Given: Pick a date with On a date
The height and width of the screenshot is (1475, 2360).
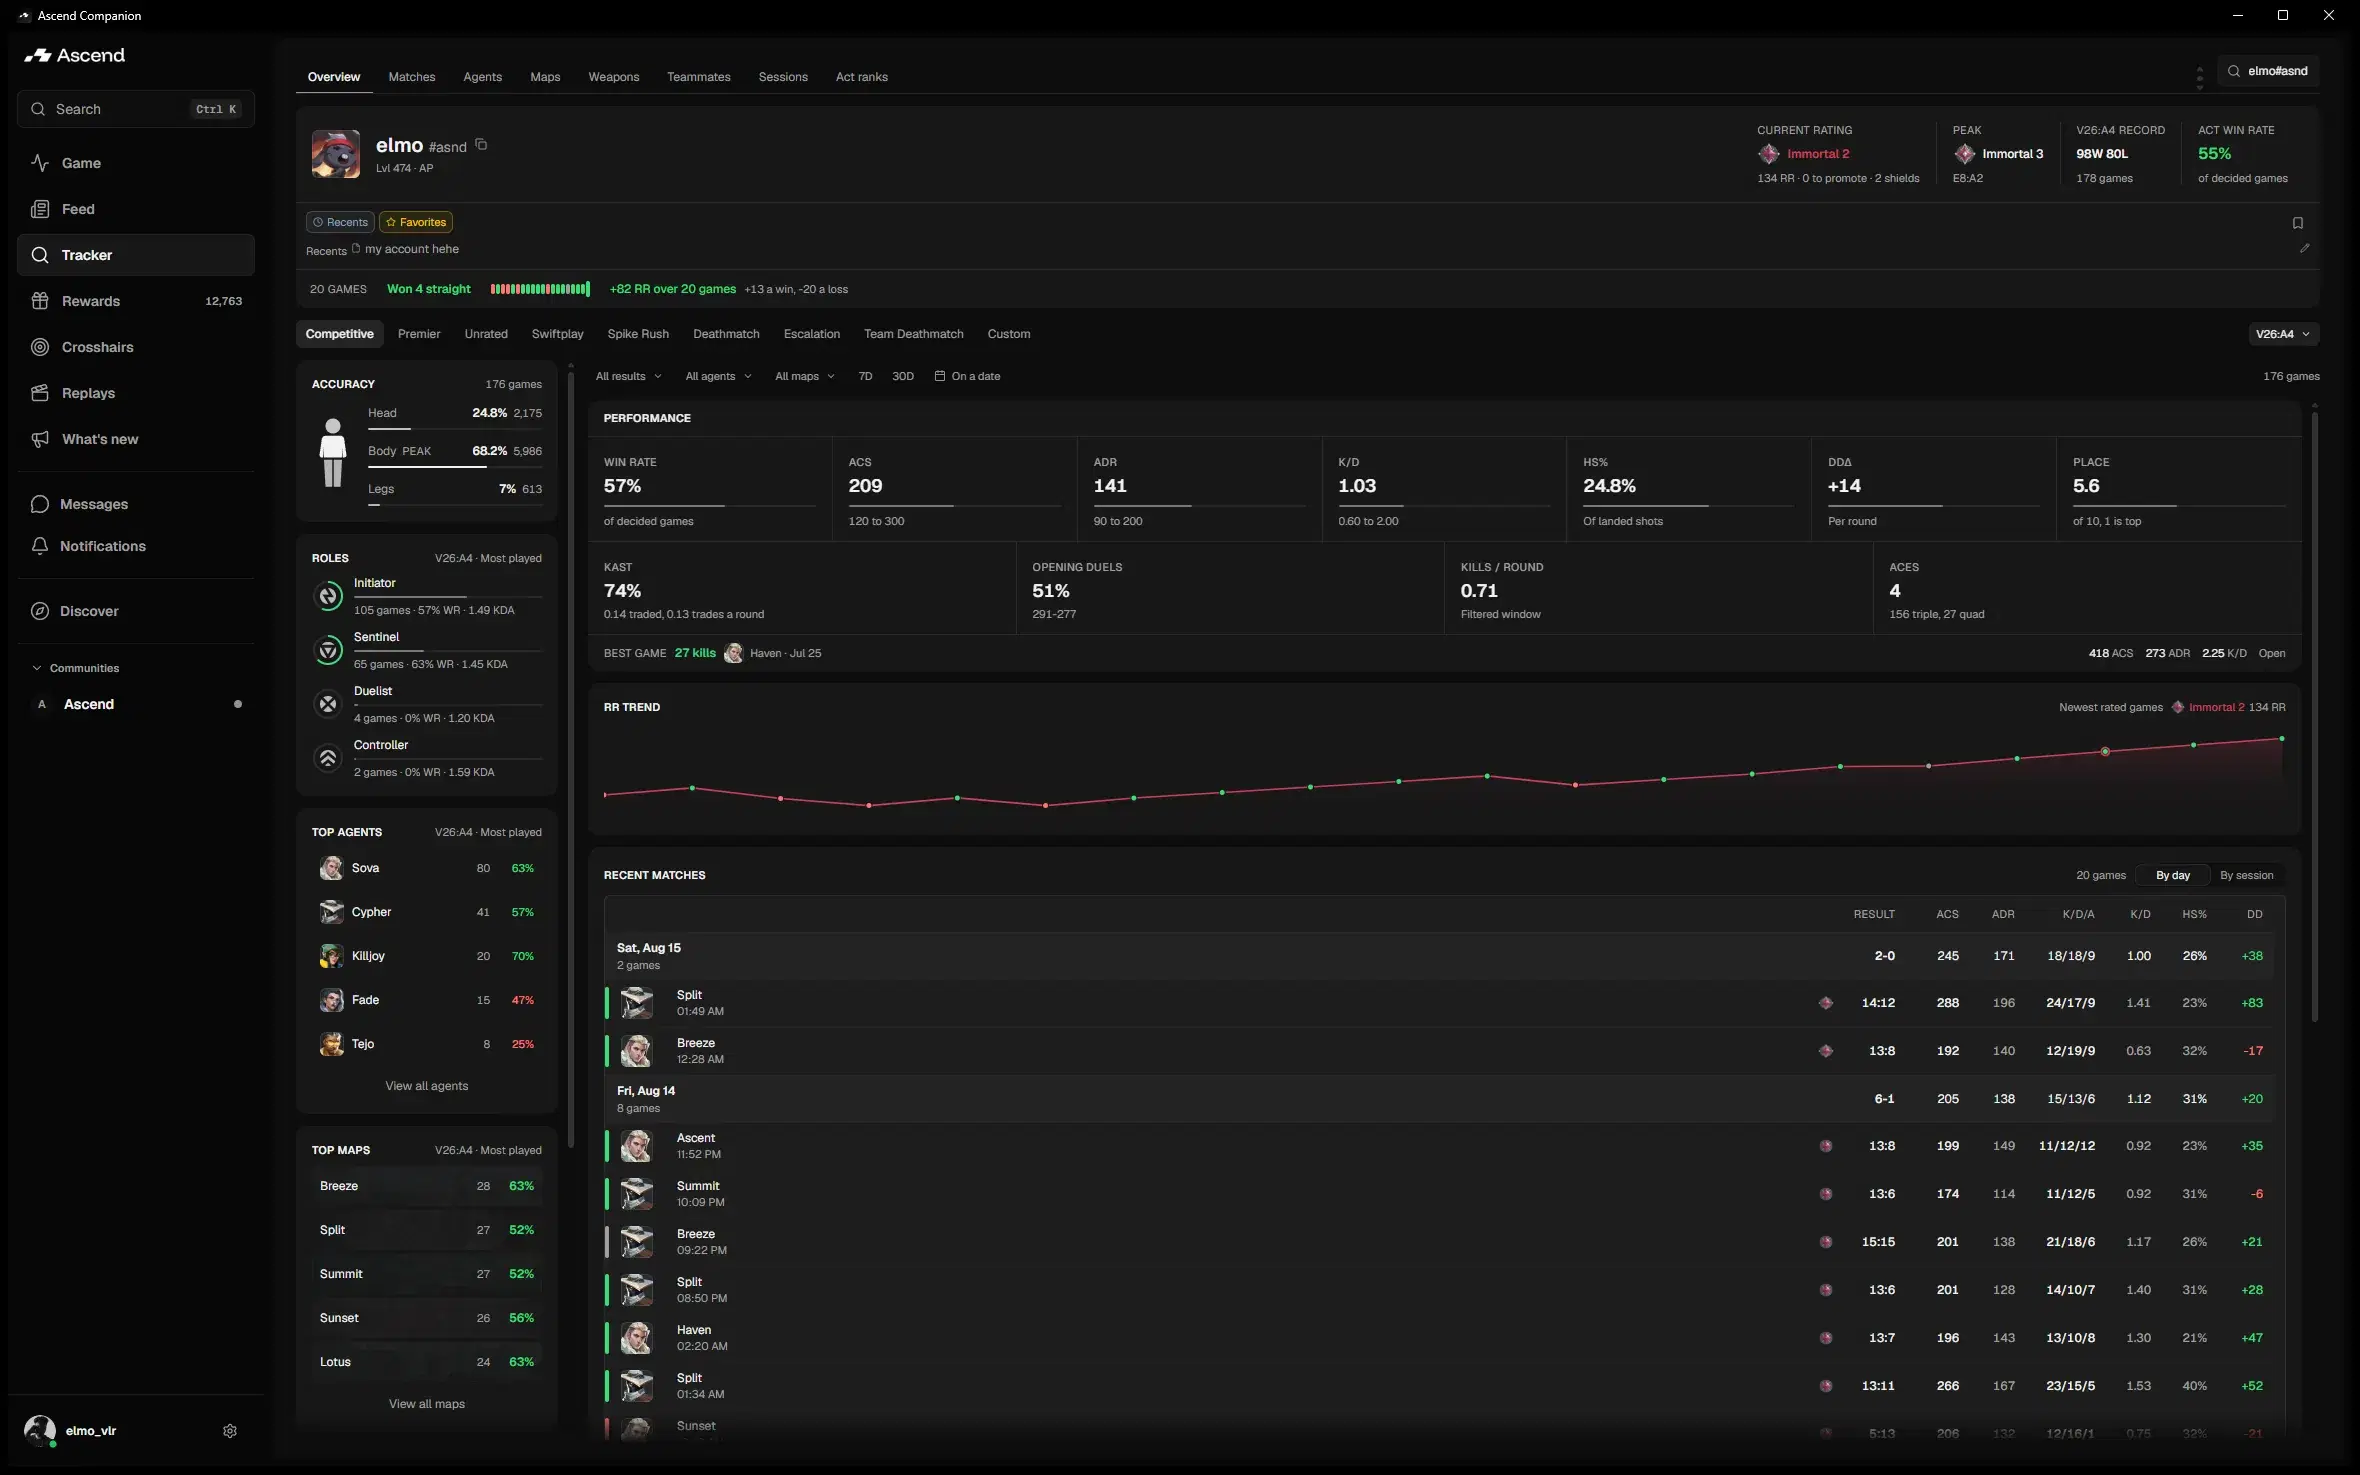Looking at the screenshot, I should pos(967,376).
